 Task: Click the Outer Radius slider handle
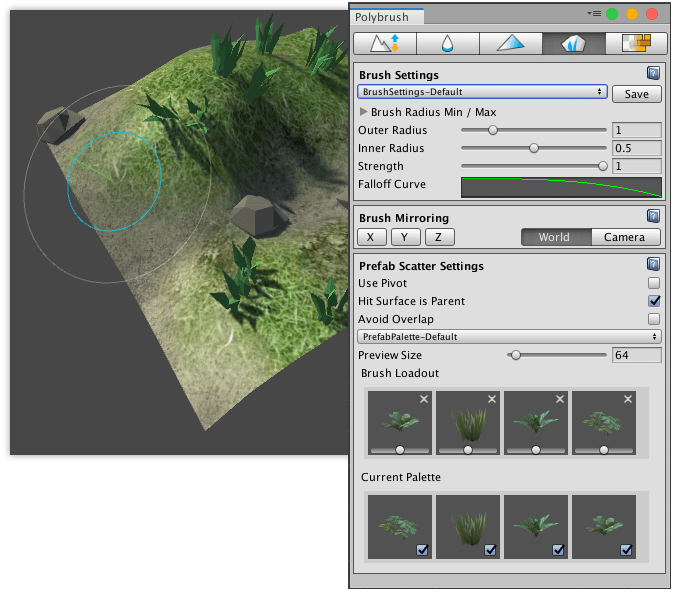coord(493,130)
